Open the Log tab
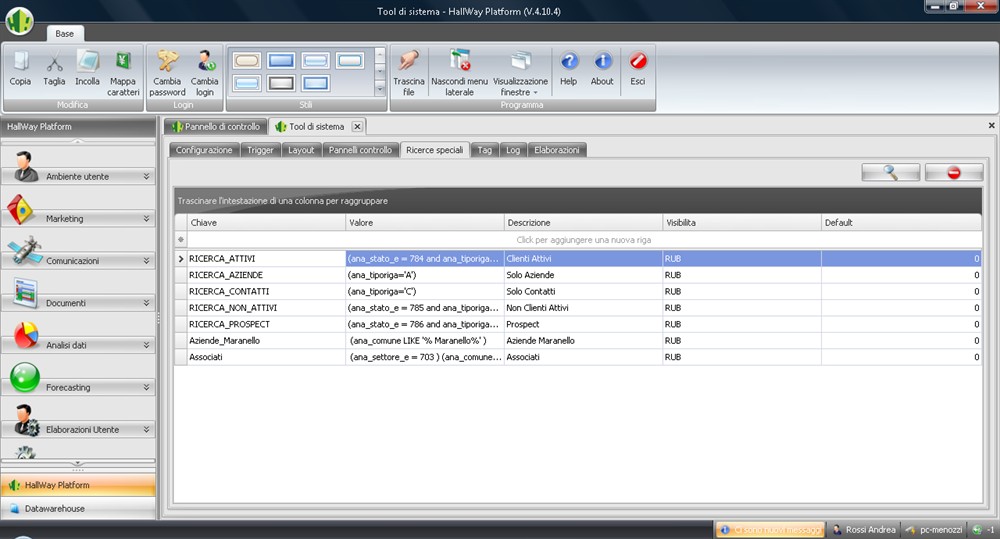 click(x=513, y=150)
